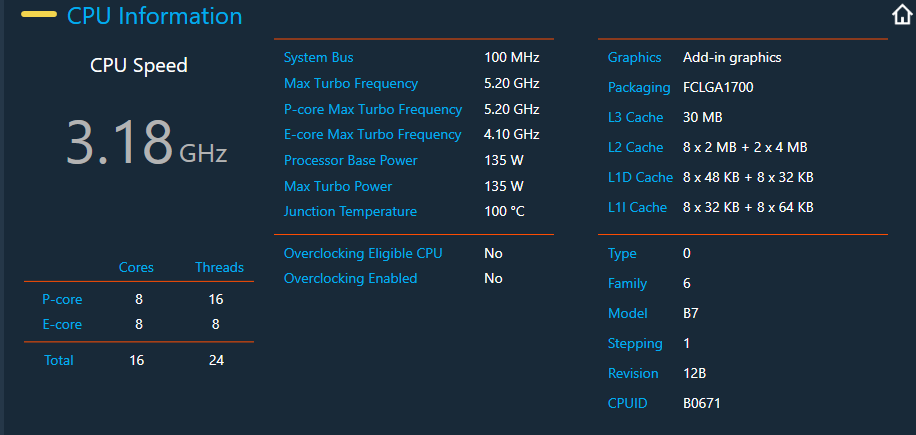The height and width of the screenshot is (435, 916).
Task: Click the Total row label
Action: pos(59,360)
